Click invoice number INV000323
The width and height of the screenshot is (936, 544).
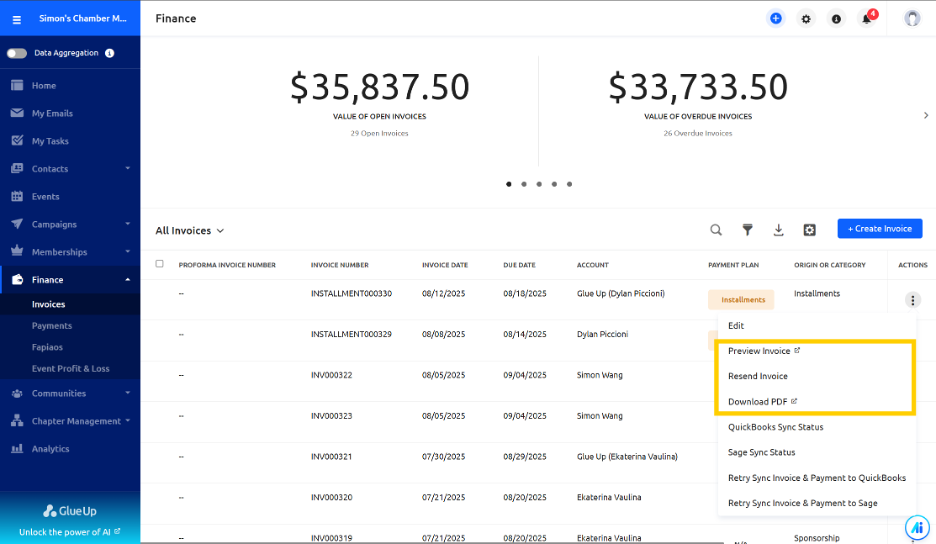[331, 416]
